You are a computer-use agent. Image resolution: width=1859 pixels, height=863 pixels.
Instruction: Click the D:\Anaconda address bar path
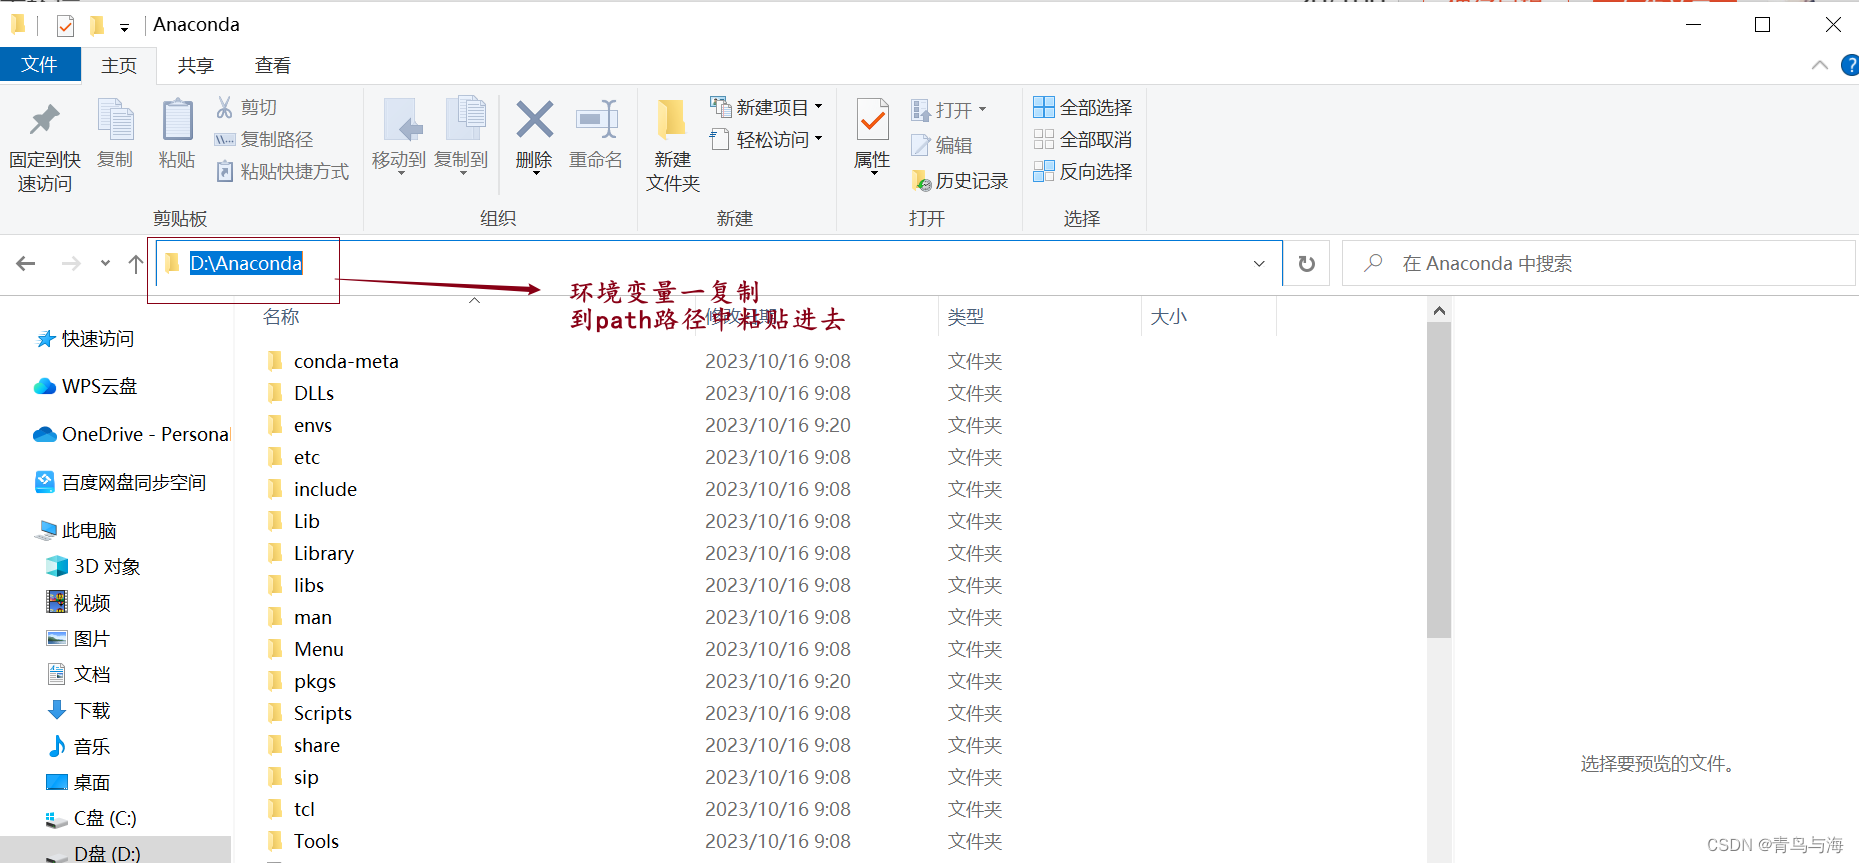click(x=246, y=263)
